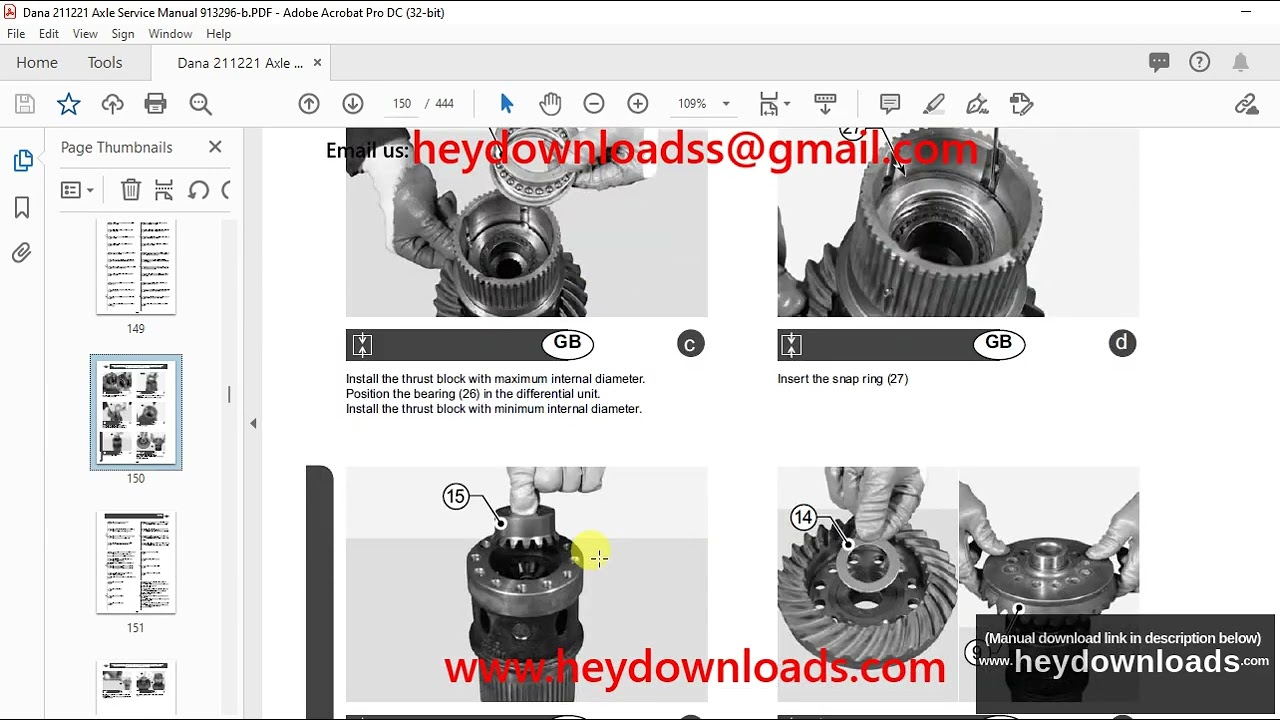This screenshot has height=720, width=1280.
Task: Zoom in with the plus circle
Action: coord(638,104)
